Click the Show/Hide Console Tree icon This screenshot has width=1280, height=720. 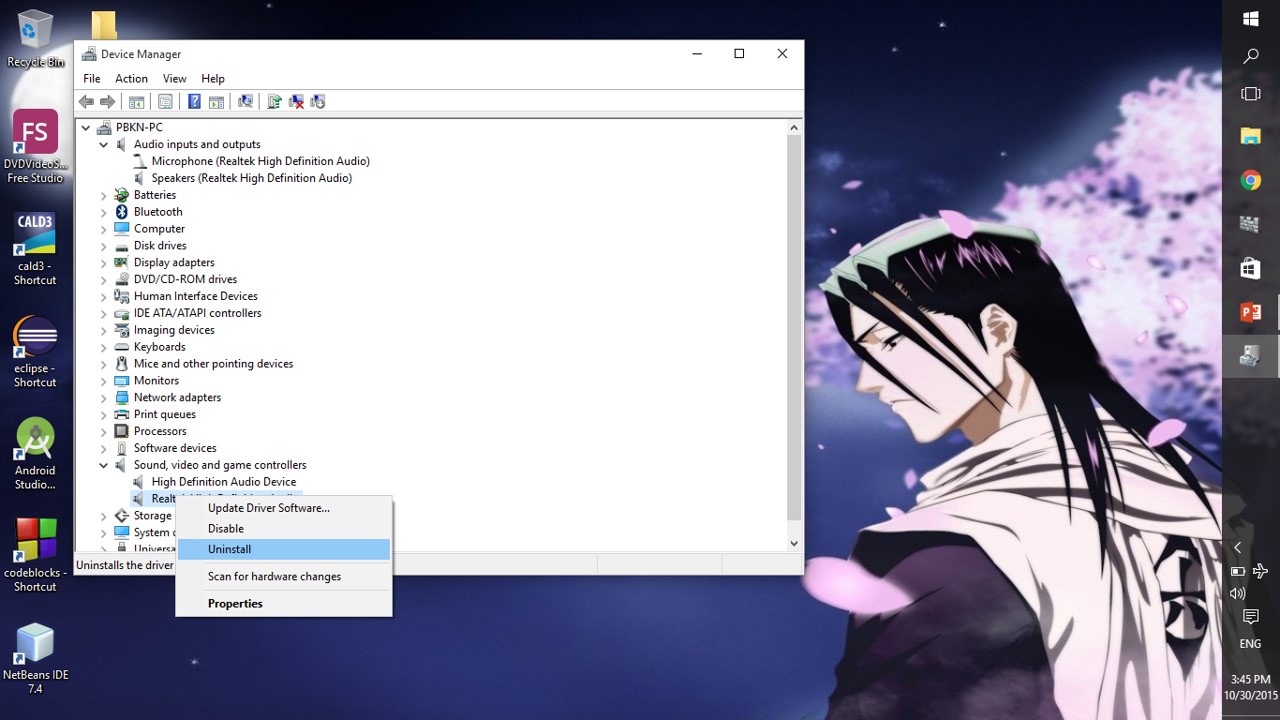[x=137, y=102]
